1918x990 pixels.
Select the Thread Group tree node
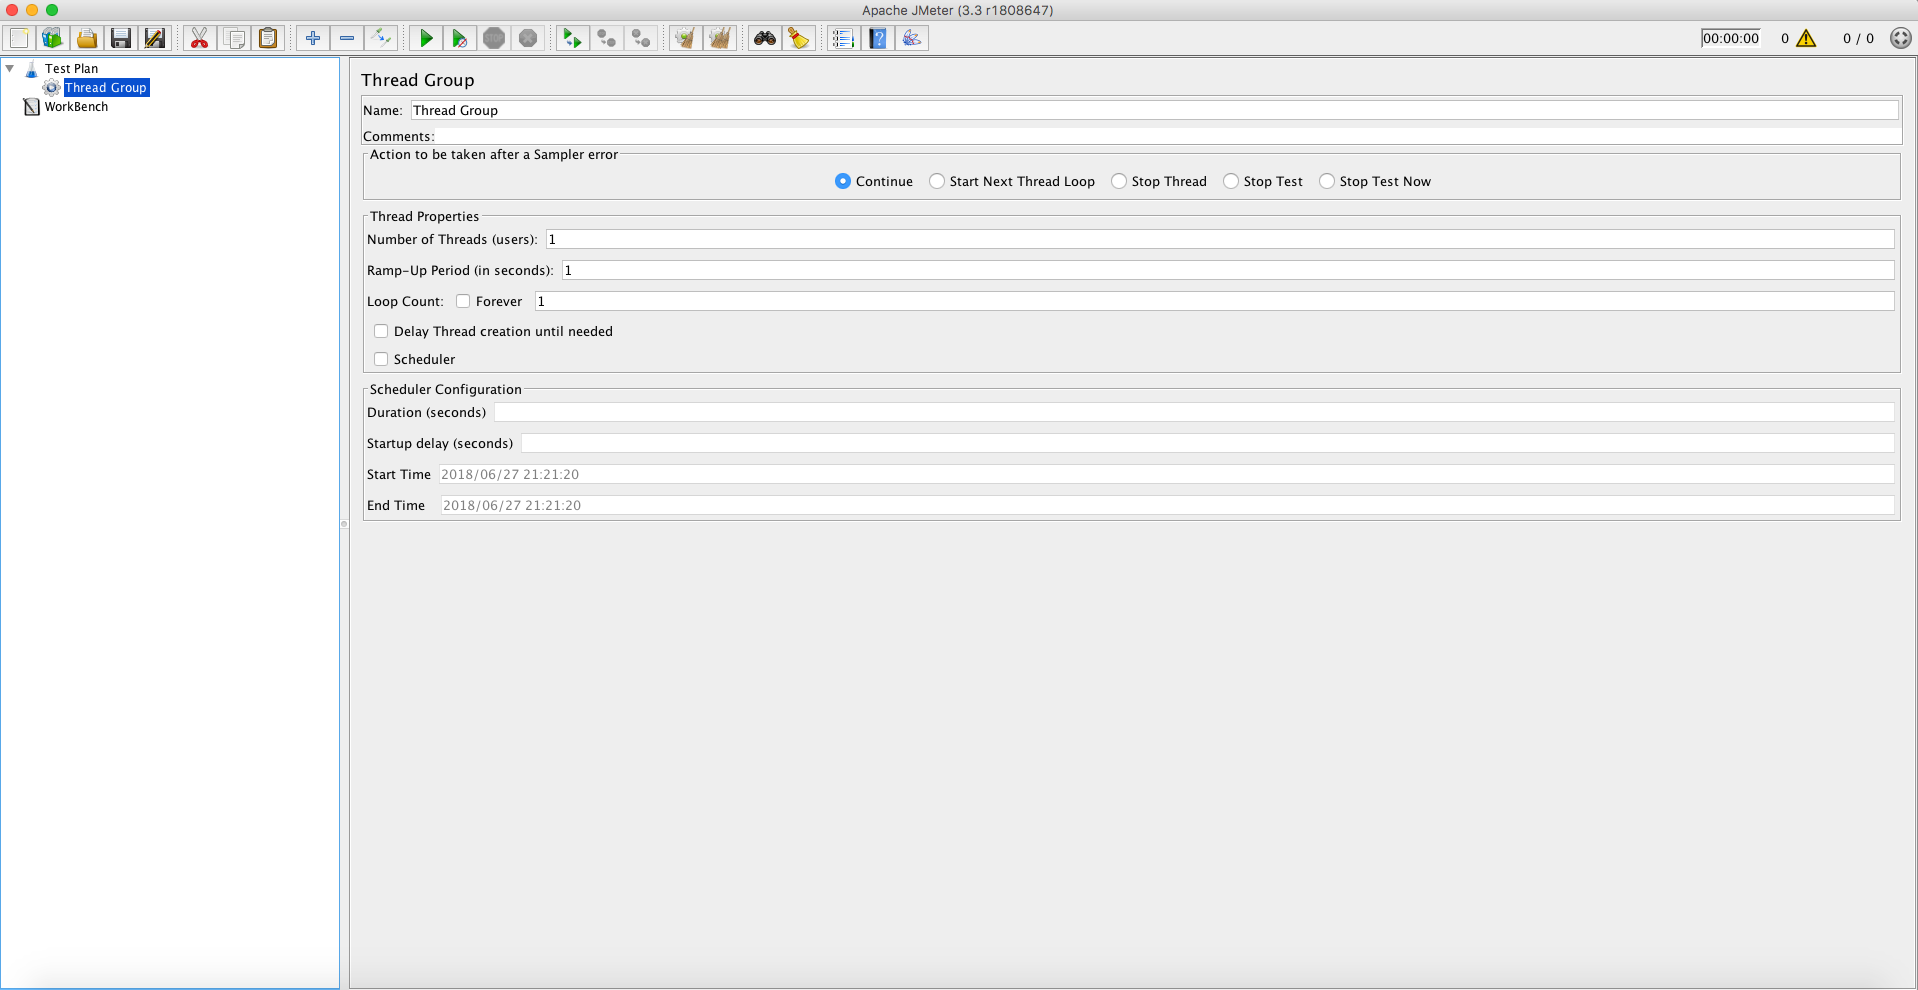pos(106,88)
